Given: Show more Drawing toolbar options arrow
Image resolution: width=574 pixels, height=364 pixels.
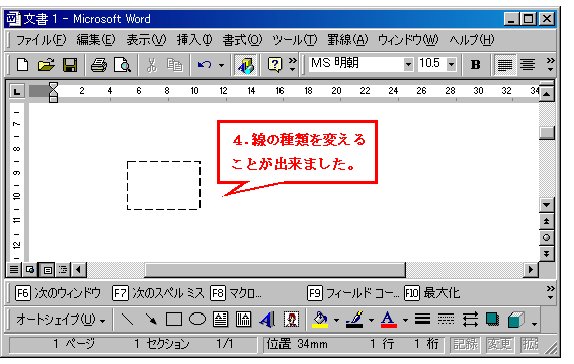Looking at the screenshot, I should (x=534, y=324).
